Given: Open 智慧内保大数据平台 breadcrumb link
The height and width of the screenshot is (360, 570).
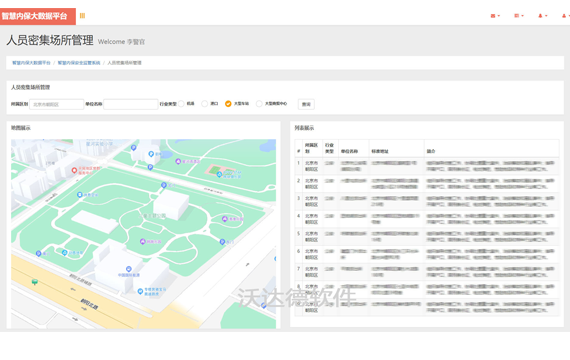Looking at the screenshot, I should 31,63.
